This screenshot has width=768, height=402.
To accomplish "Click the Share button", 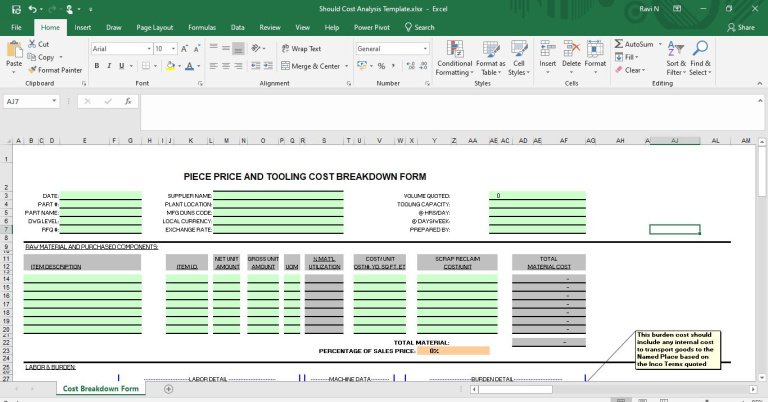I will point(741,27).
